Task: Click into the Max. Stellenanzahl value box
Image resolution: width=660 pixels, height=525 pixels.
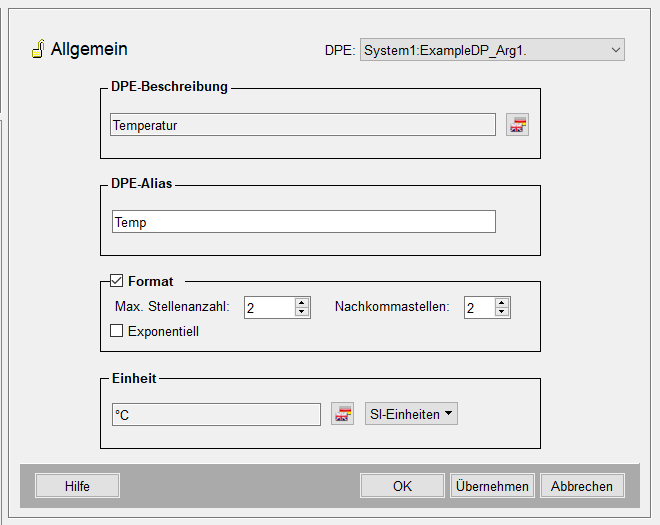Action: click(x=267, y=308)
